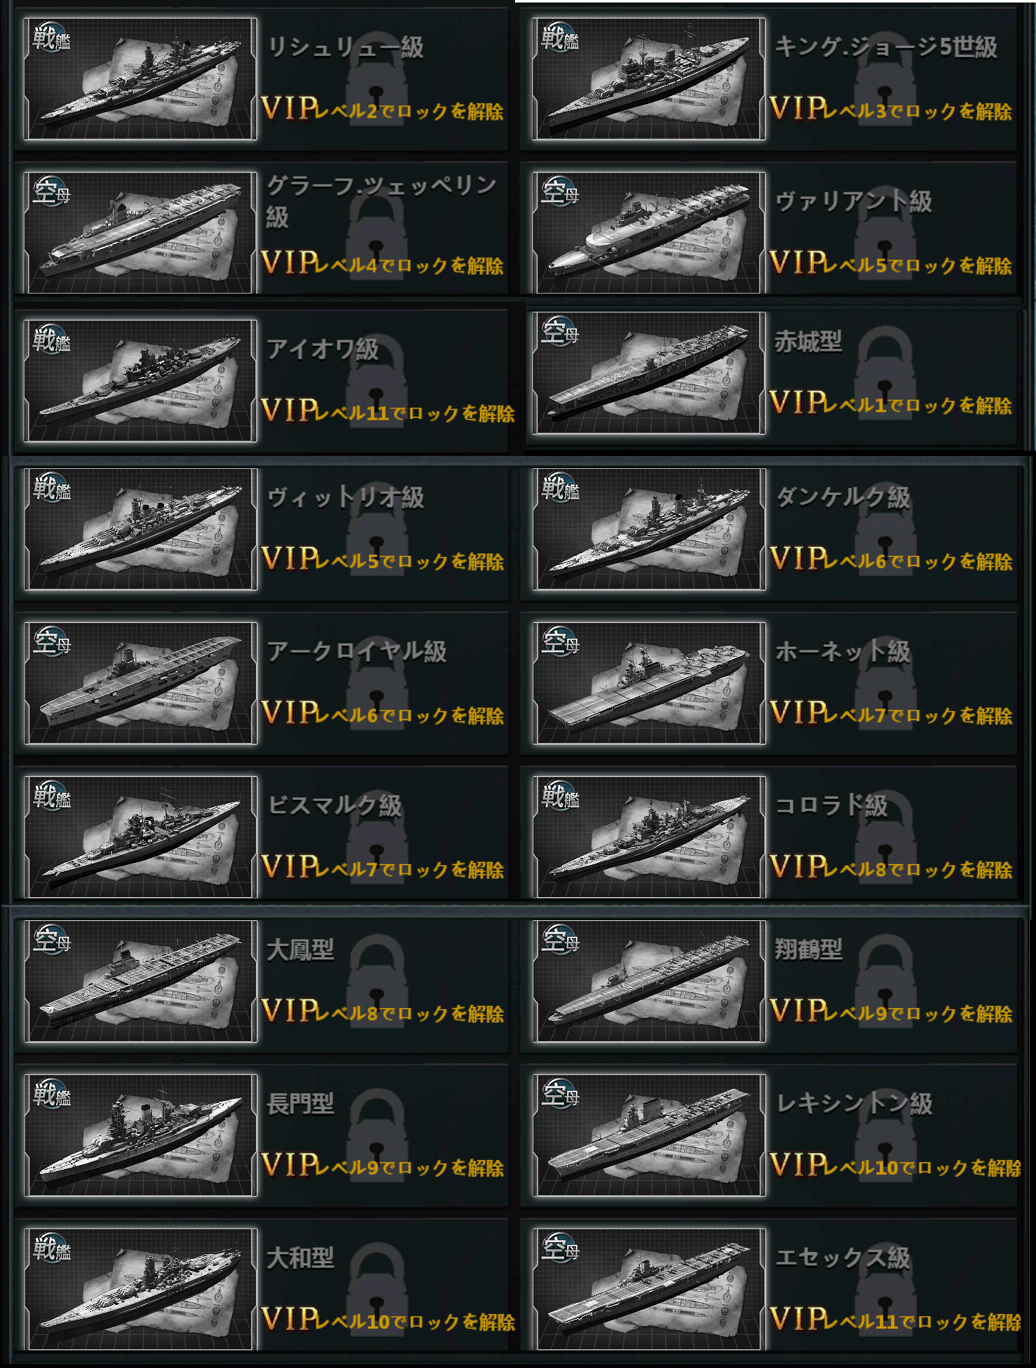Click the 戦艦 badge on アイオワ級 thumbnail
Image resolution: width=1036 pixels, height=1368 pixels.
[51, 340]
